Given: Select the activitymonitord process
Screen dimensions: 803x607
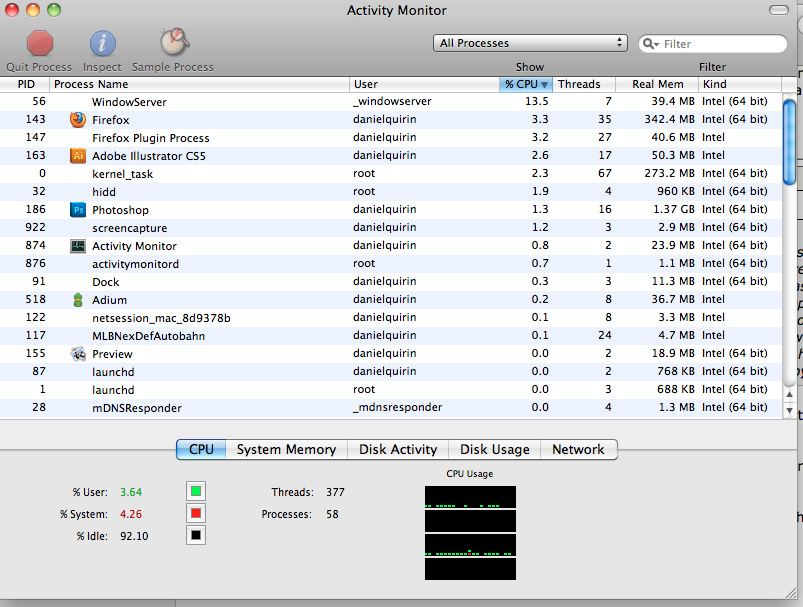Looking at the screenshot, I should (391, 264).
